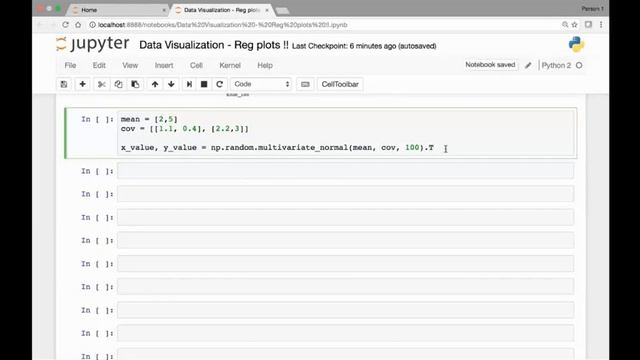
Task: Open the command palette keyboard icon
Action: 305,84
